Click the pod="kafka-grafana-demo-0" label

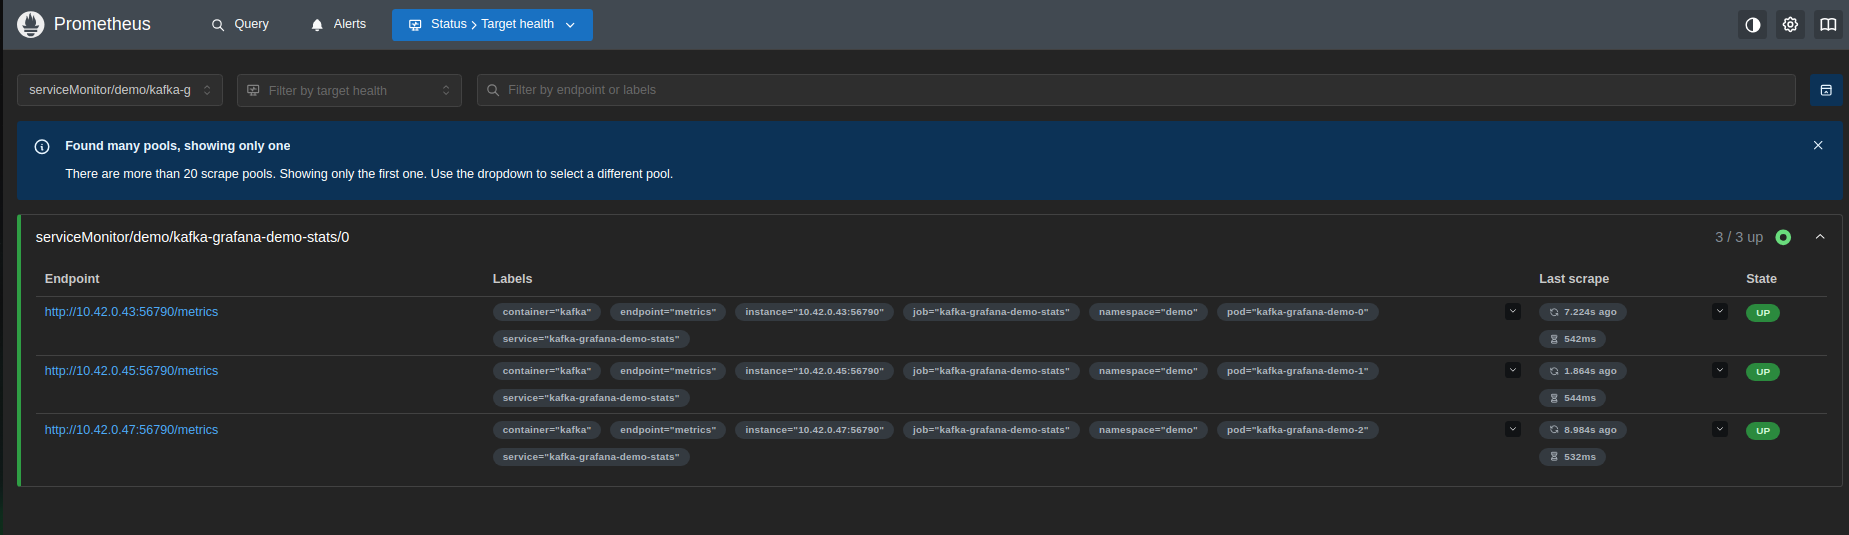[1298, 312]
